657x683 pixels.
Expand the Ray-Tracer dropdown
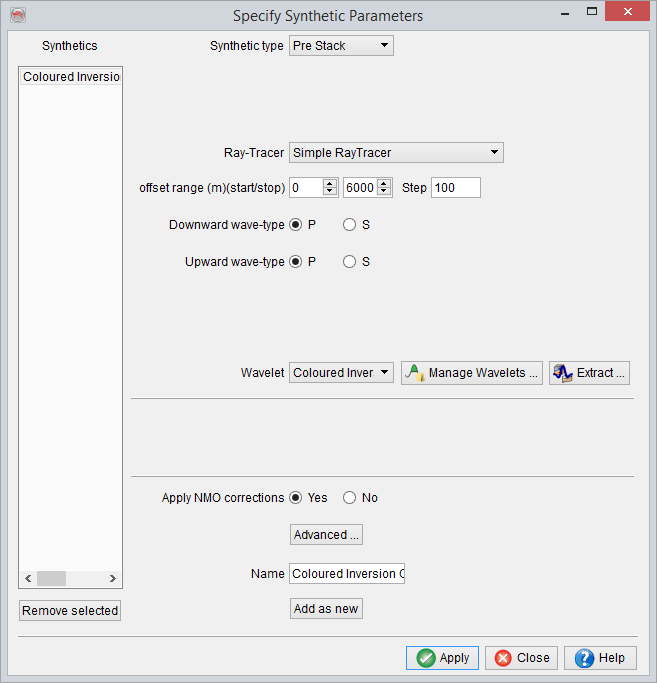396,153
